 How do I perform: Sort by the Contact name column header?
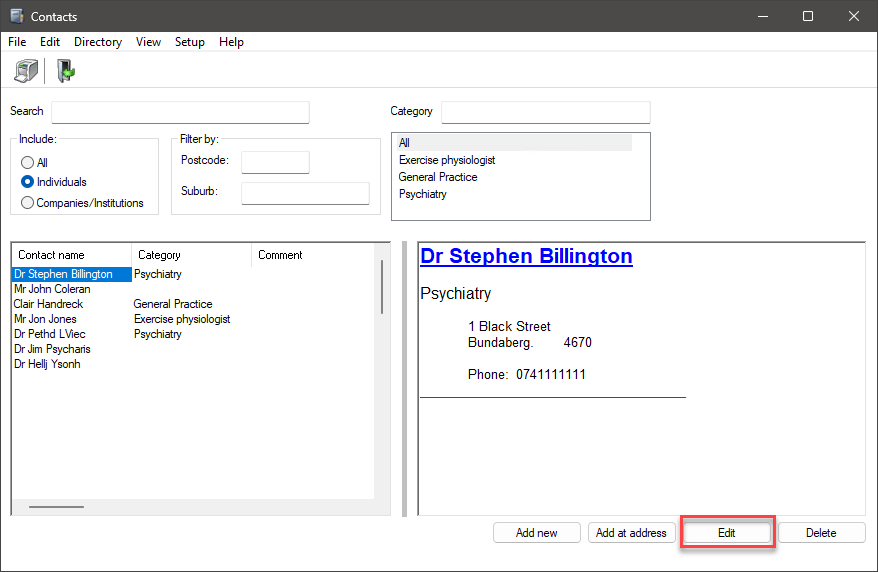71,255
